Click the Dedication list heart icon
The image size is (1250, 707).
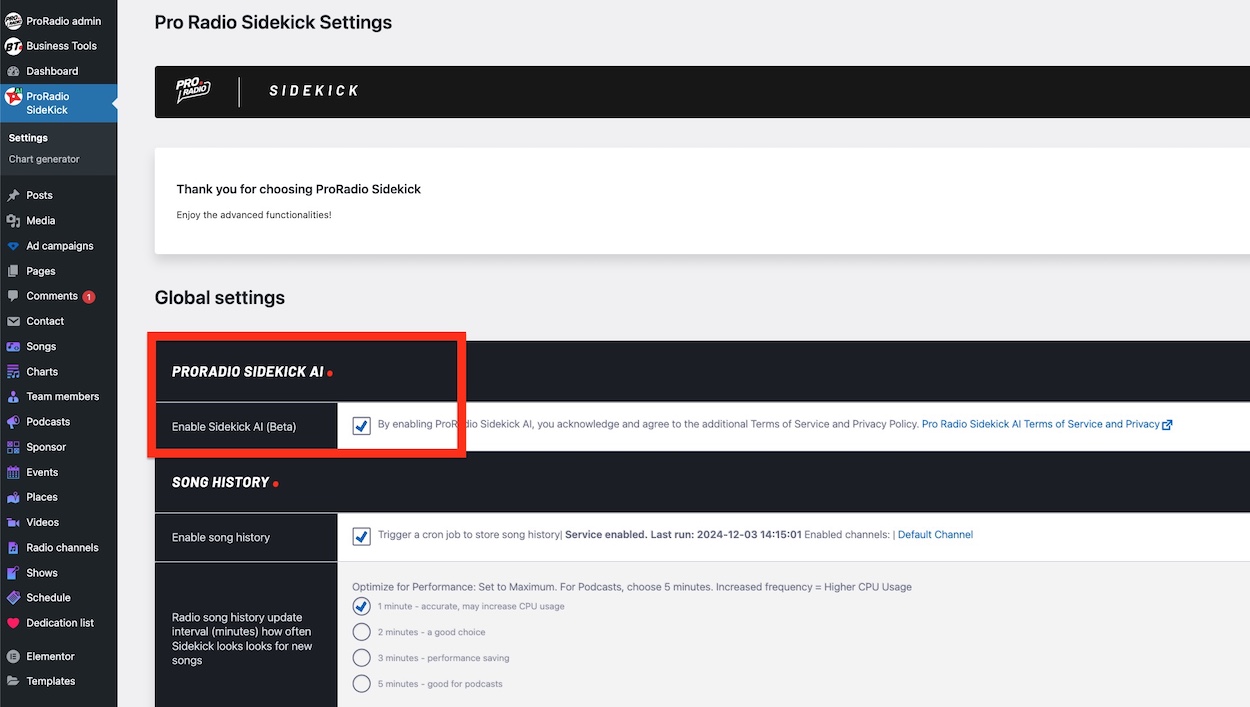click(13, 623)
